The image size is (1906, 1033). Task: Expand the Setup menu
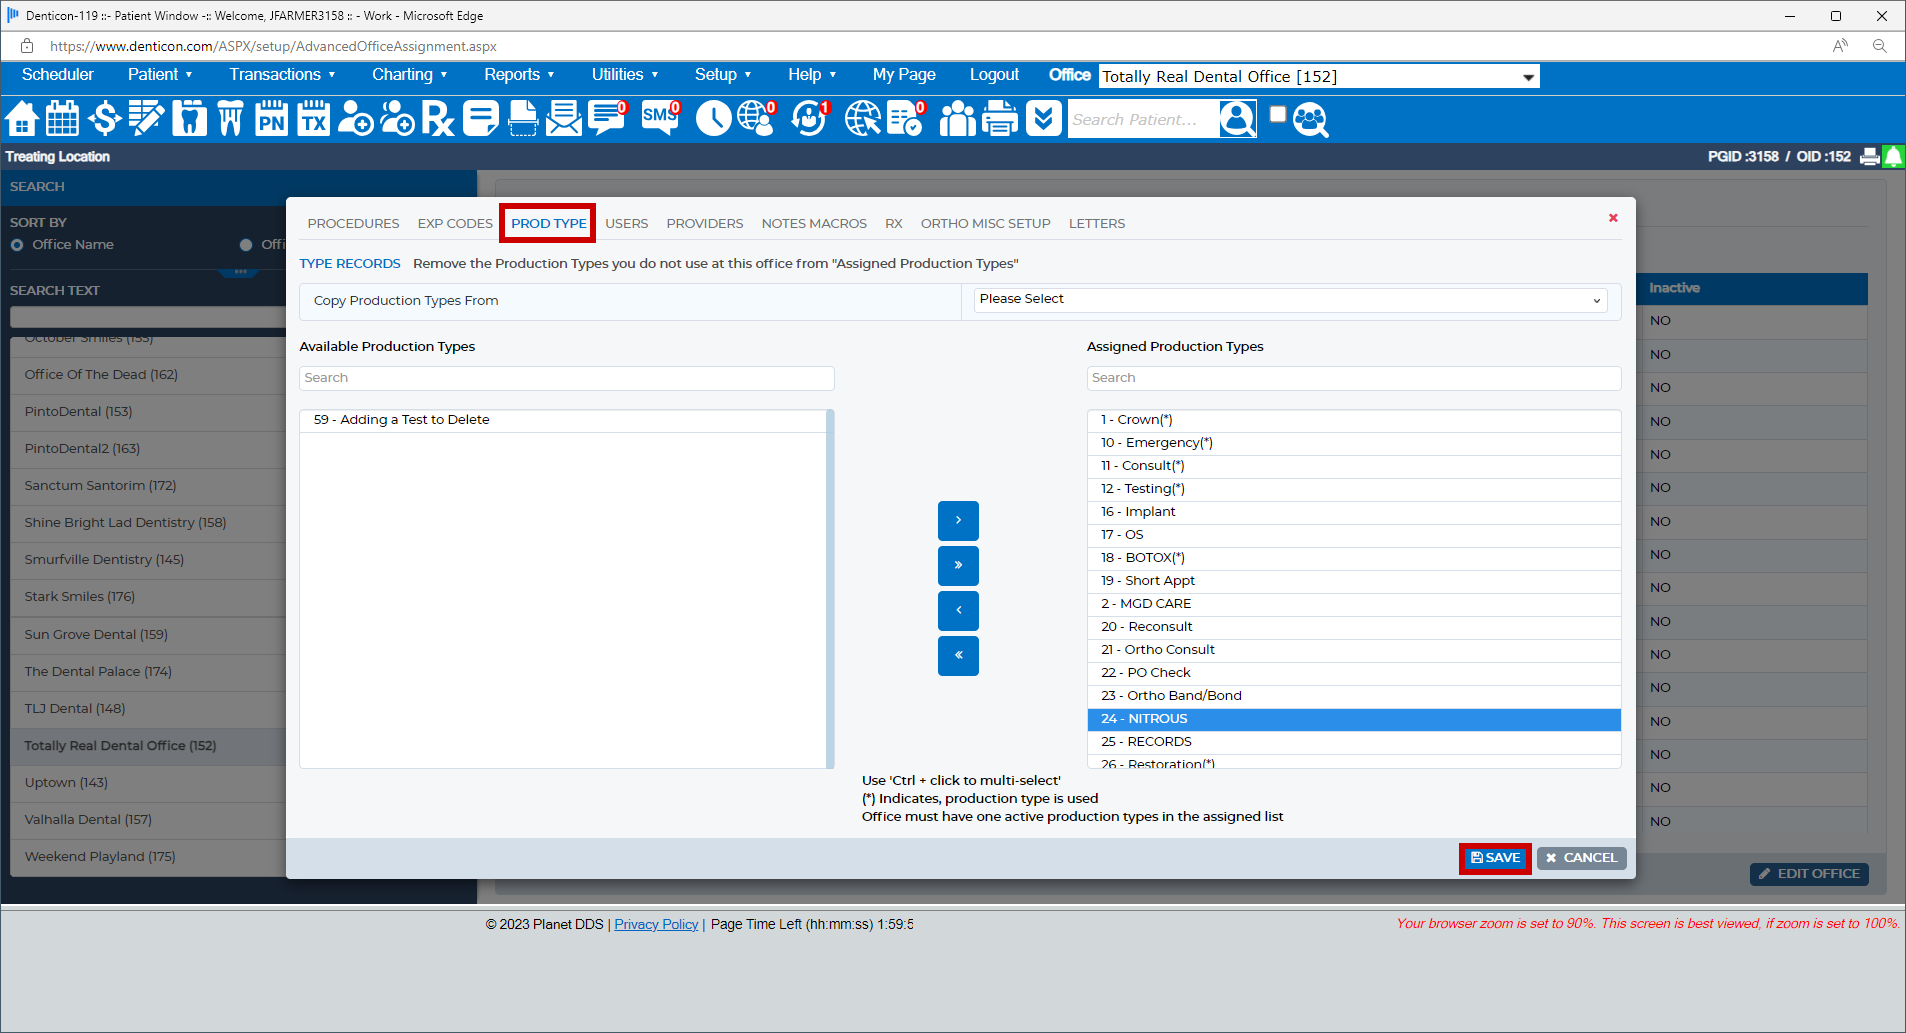723,75
